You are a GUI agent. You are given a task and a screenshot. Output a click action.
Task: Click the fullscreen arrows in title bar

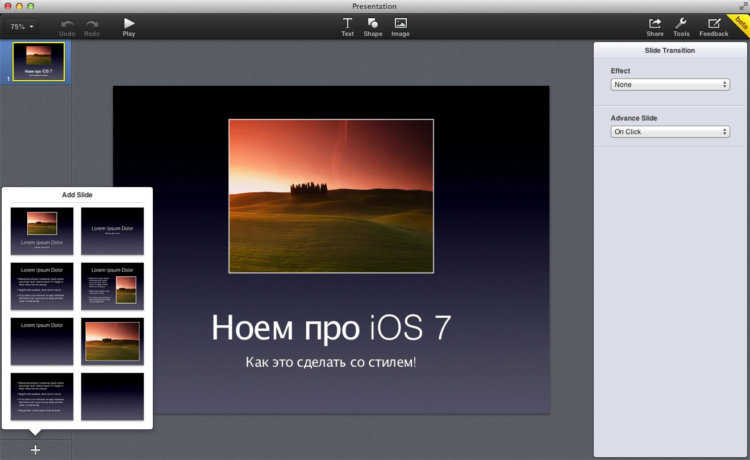(743, 6)
